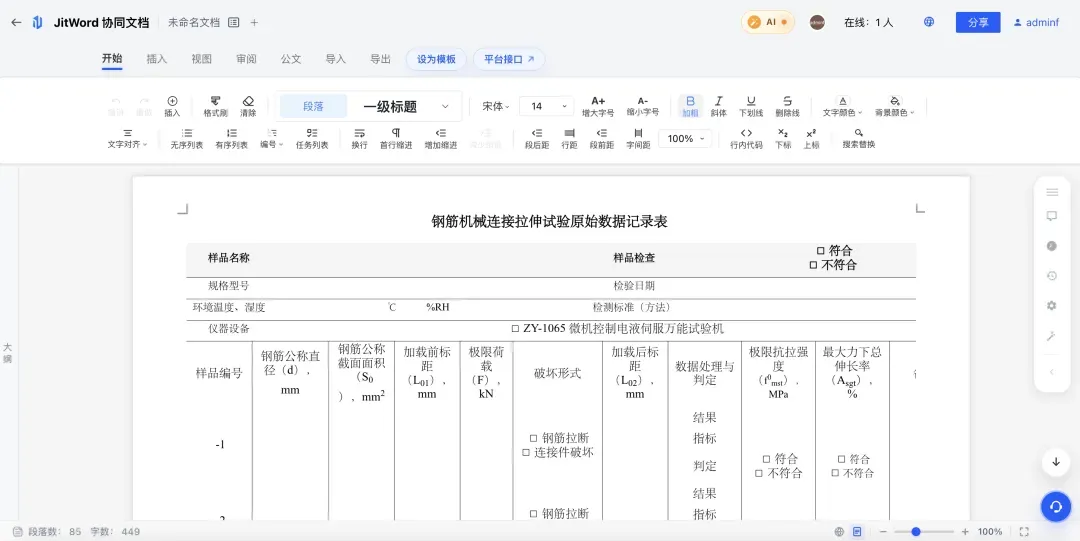Open the comments icon in right sidebar

[1052, 216]
